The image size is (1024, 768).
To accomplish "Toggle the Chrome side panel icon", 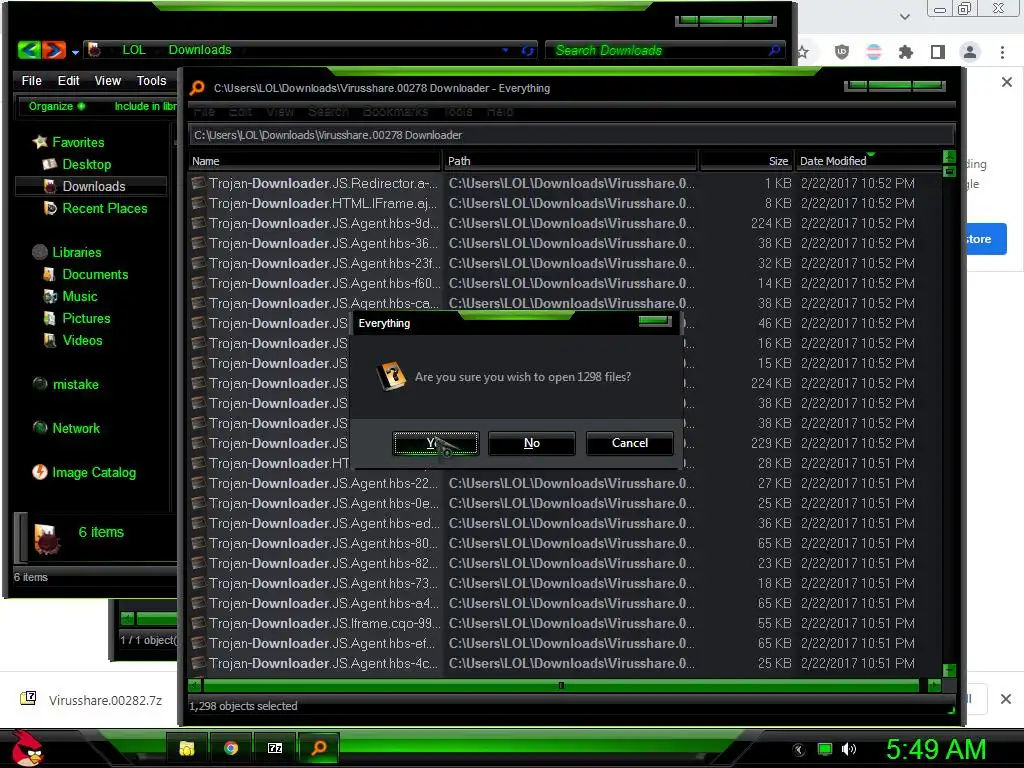I will tap(938, 52).
